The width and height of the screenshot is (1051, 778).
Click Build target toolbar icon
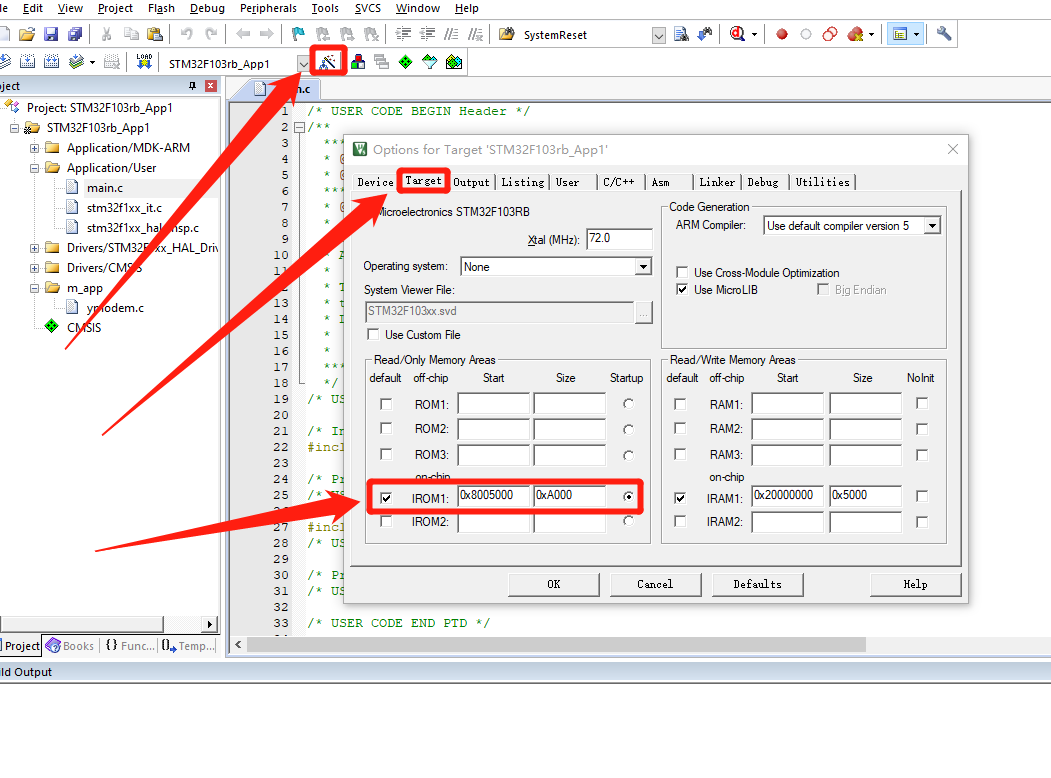click(27, 62)
